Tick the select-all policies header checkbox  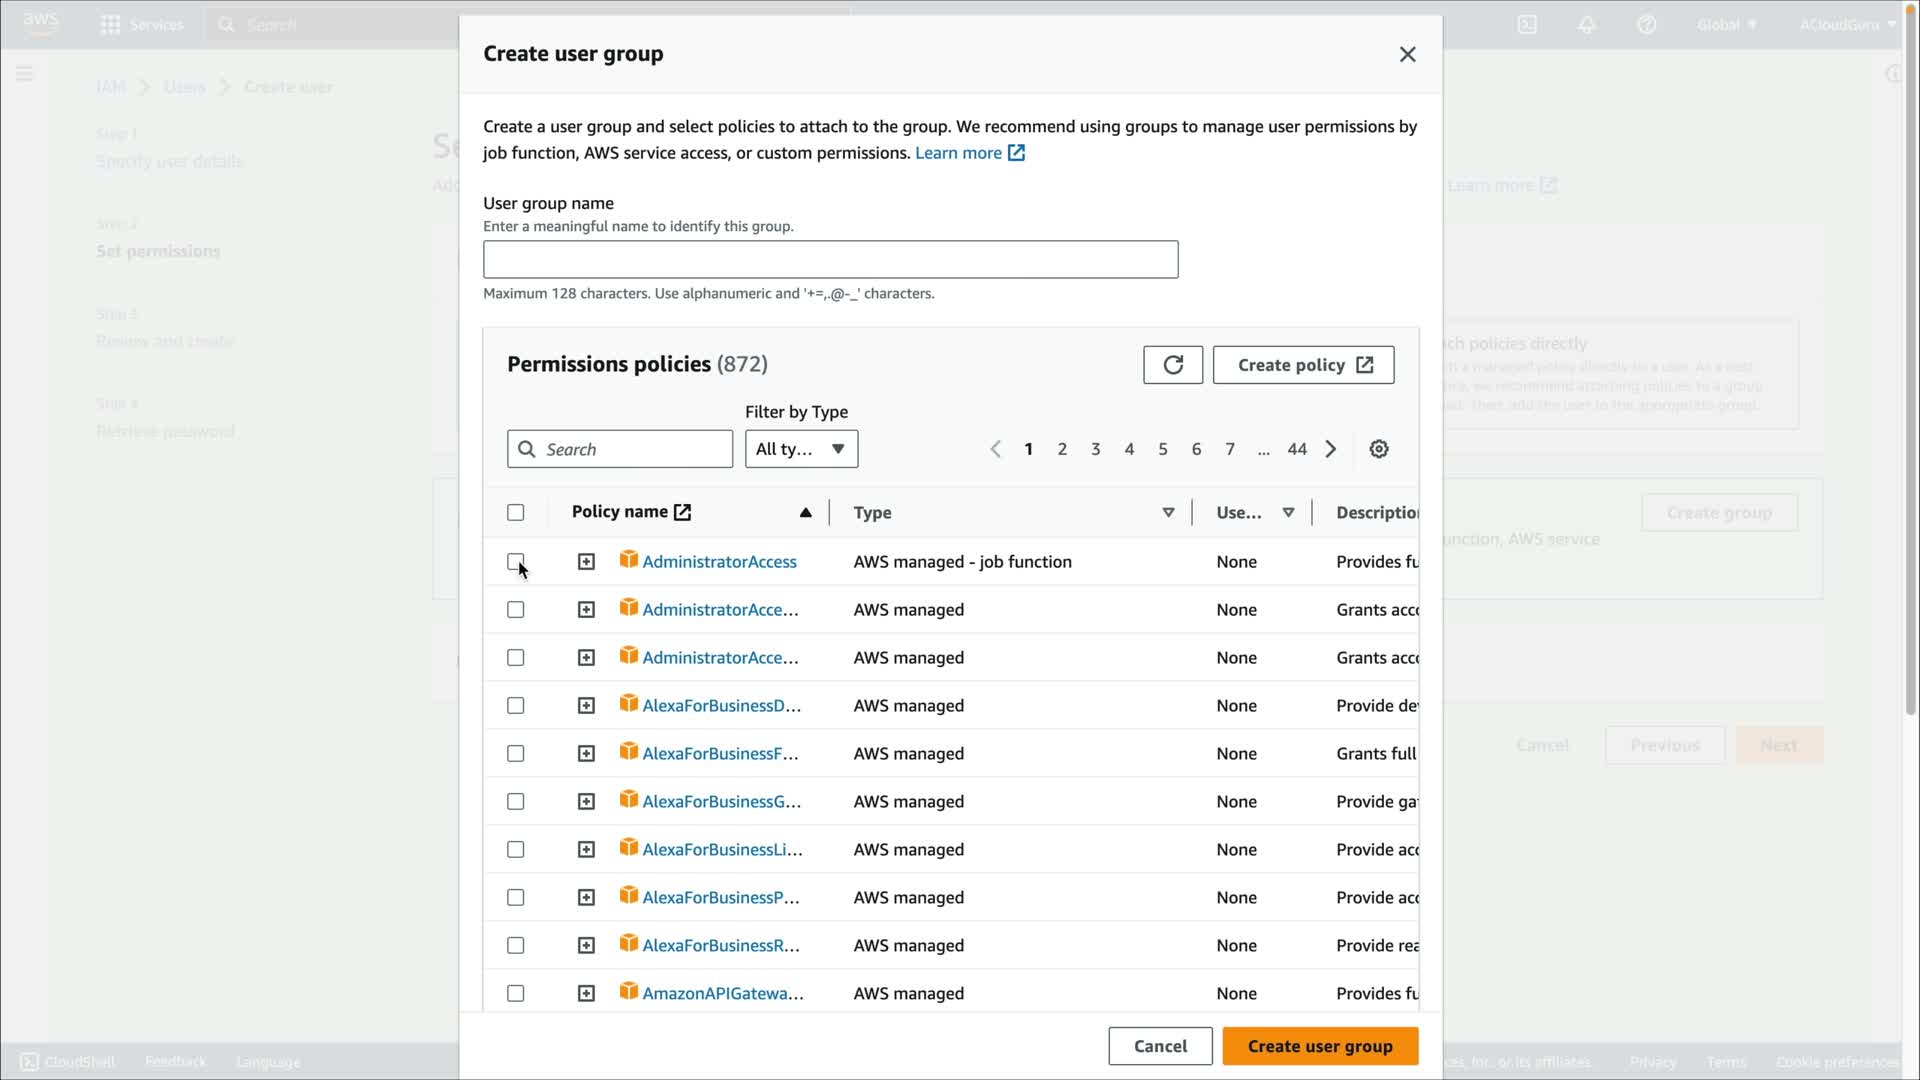click(515, 512)
